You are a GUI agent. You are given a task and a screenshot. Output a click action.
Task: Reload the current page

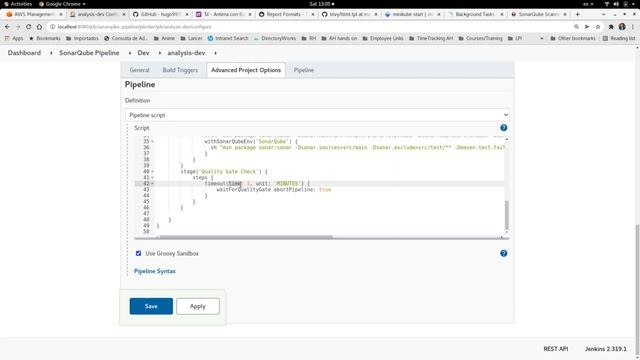tap(28, 27)
